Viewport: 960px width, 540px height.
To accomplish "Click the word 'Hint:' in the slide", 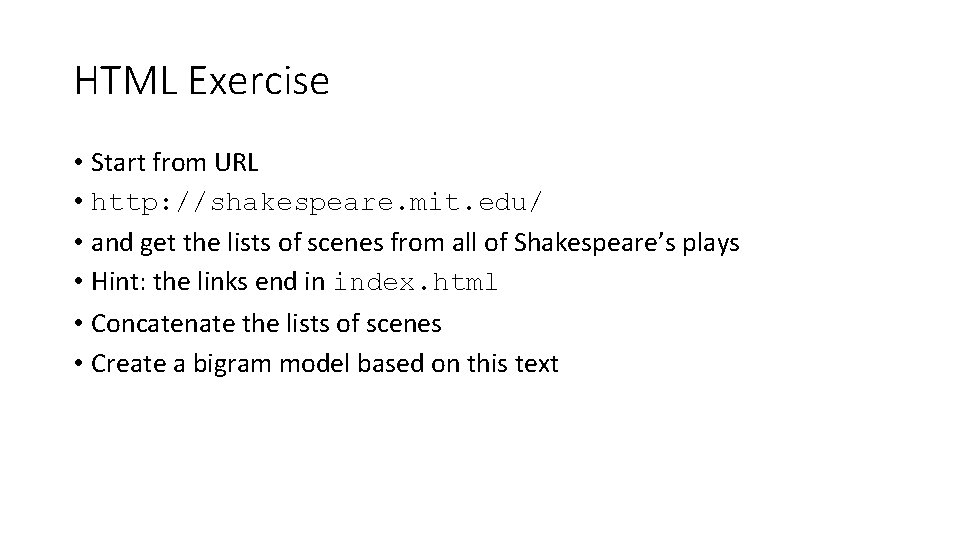I will click(119, 282).
